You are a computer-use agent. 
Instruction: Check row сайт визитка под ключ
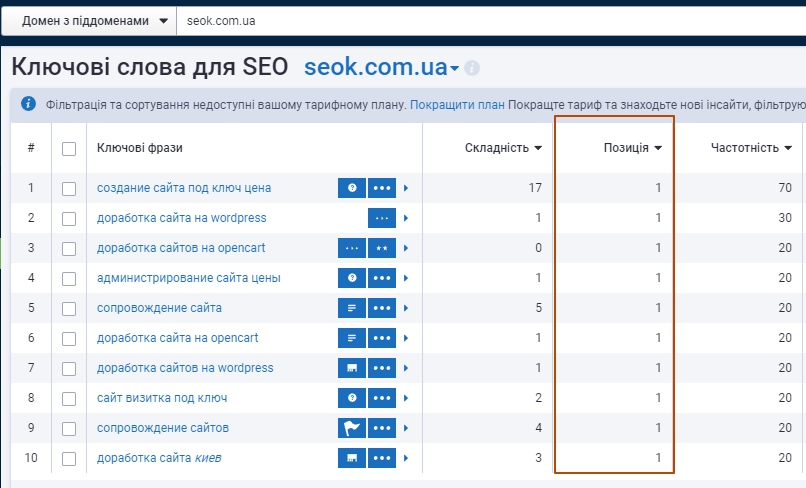(x=69, y=399)
